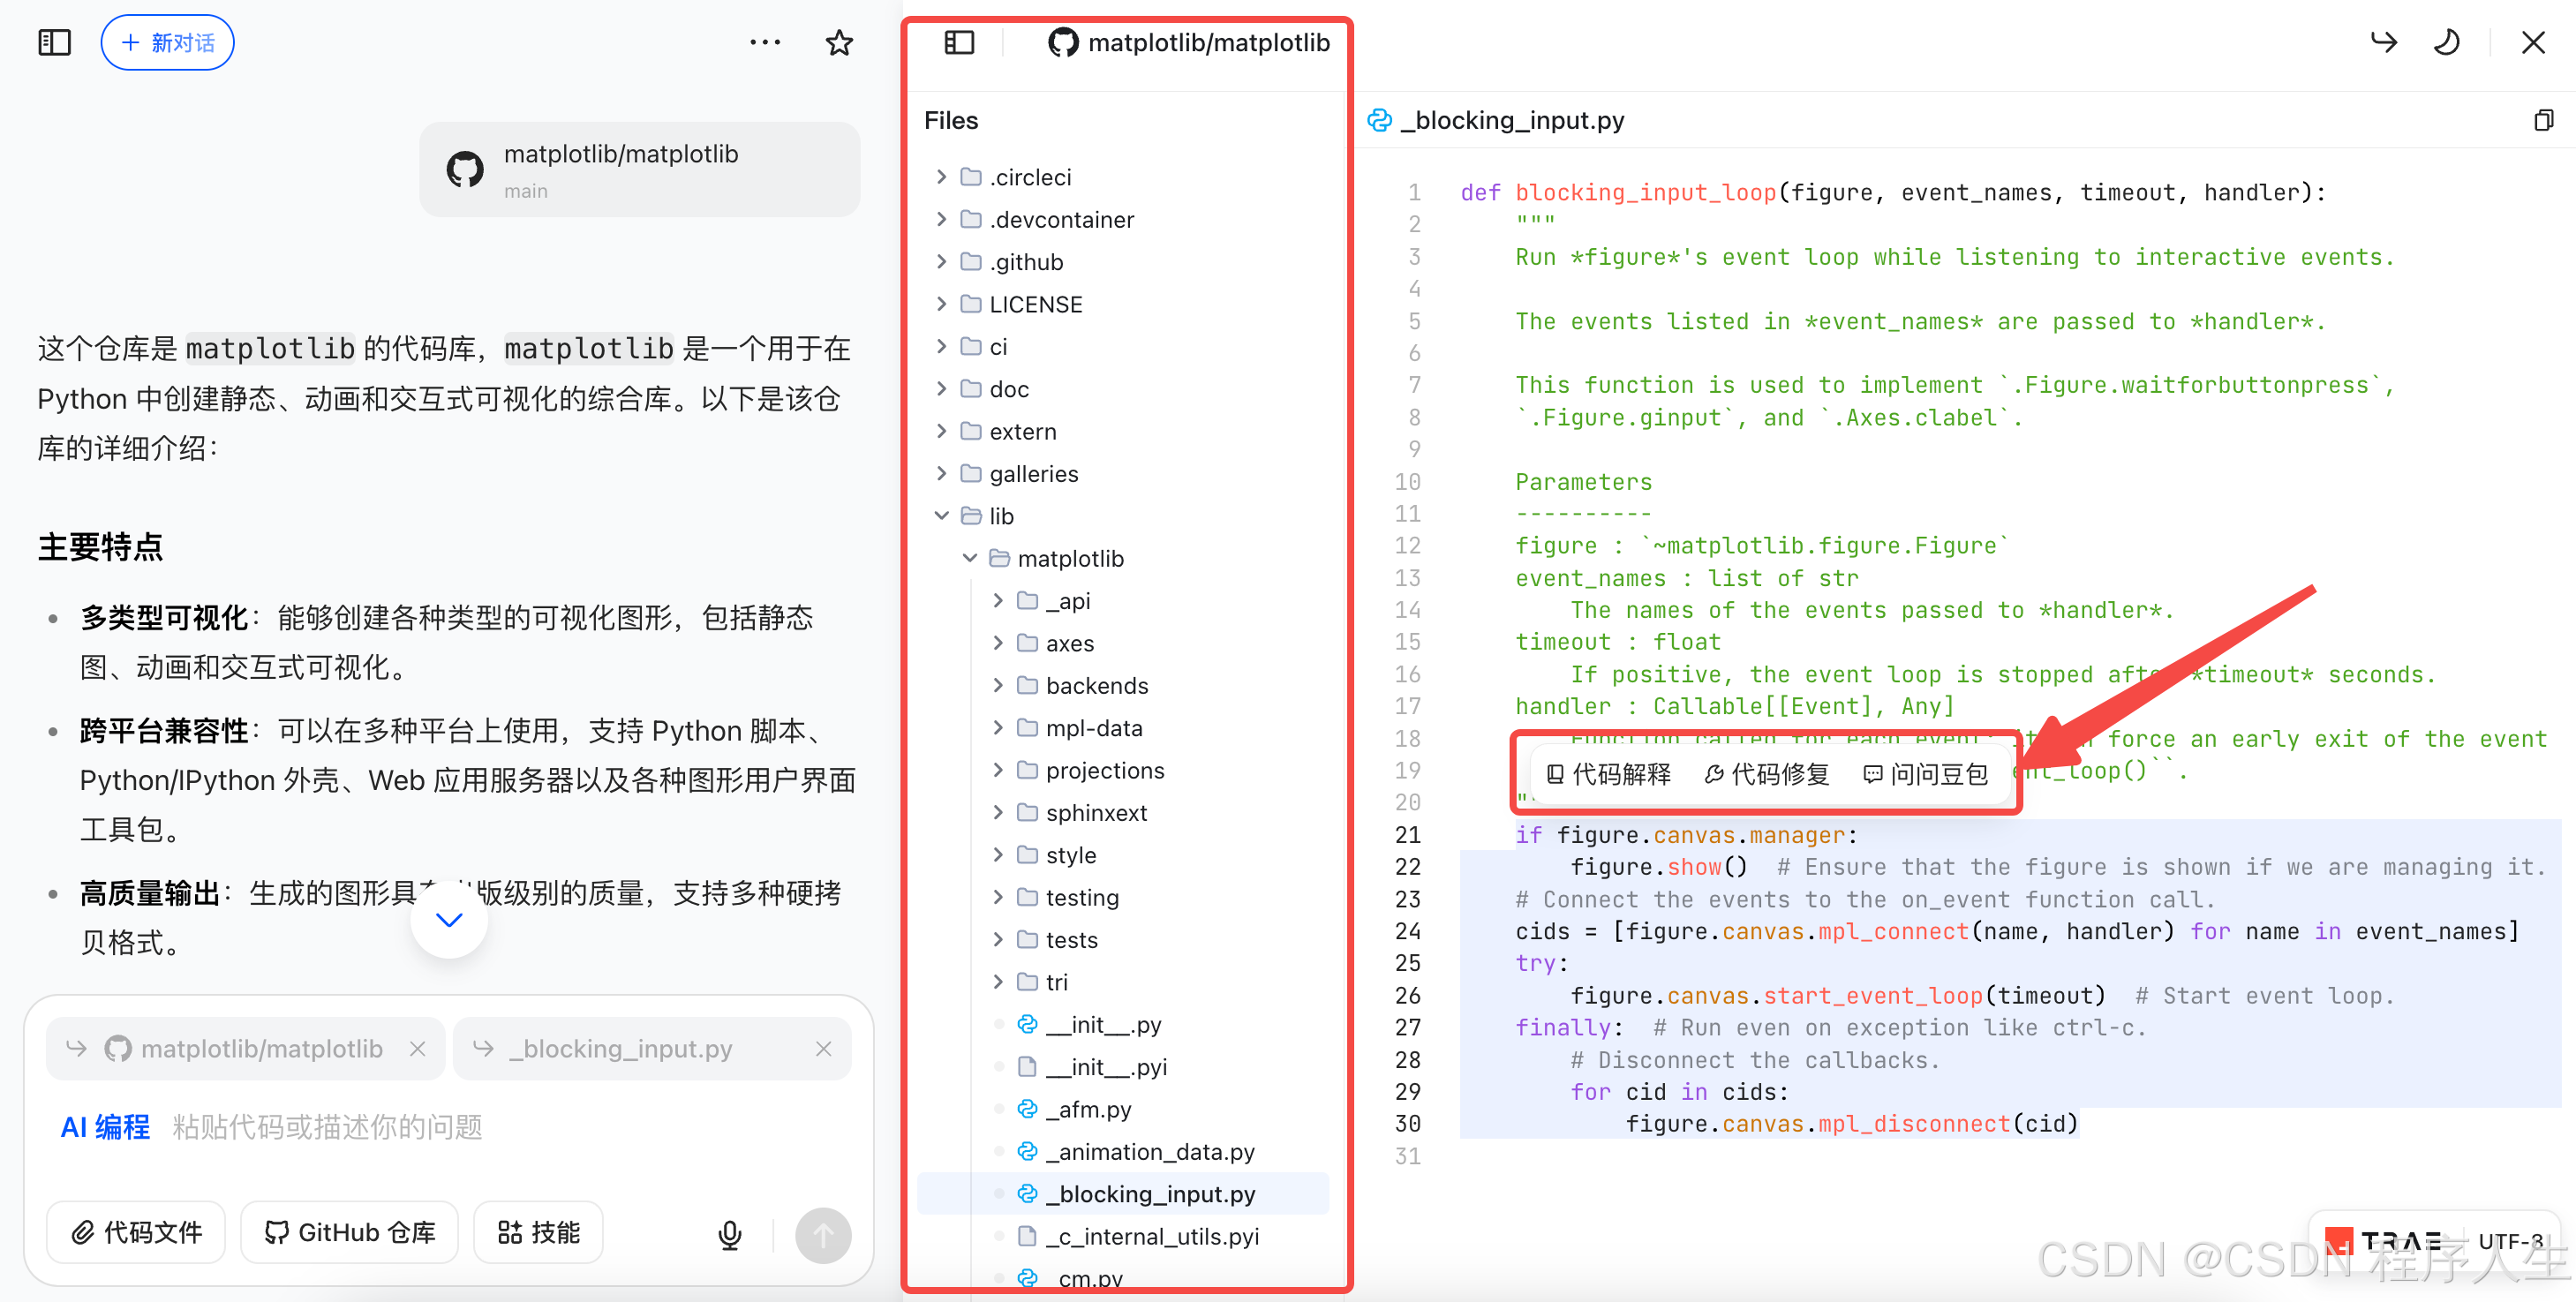
Task: Open the three-dot more options menu
Action: click(x=765, y=42)
